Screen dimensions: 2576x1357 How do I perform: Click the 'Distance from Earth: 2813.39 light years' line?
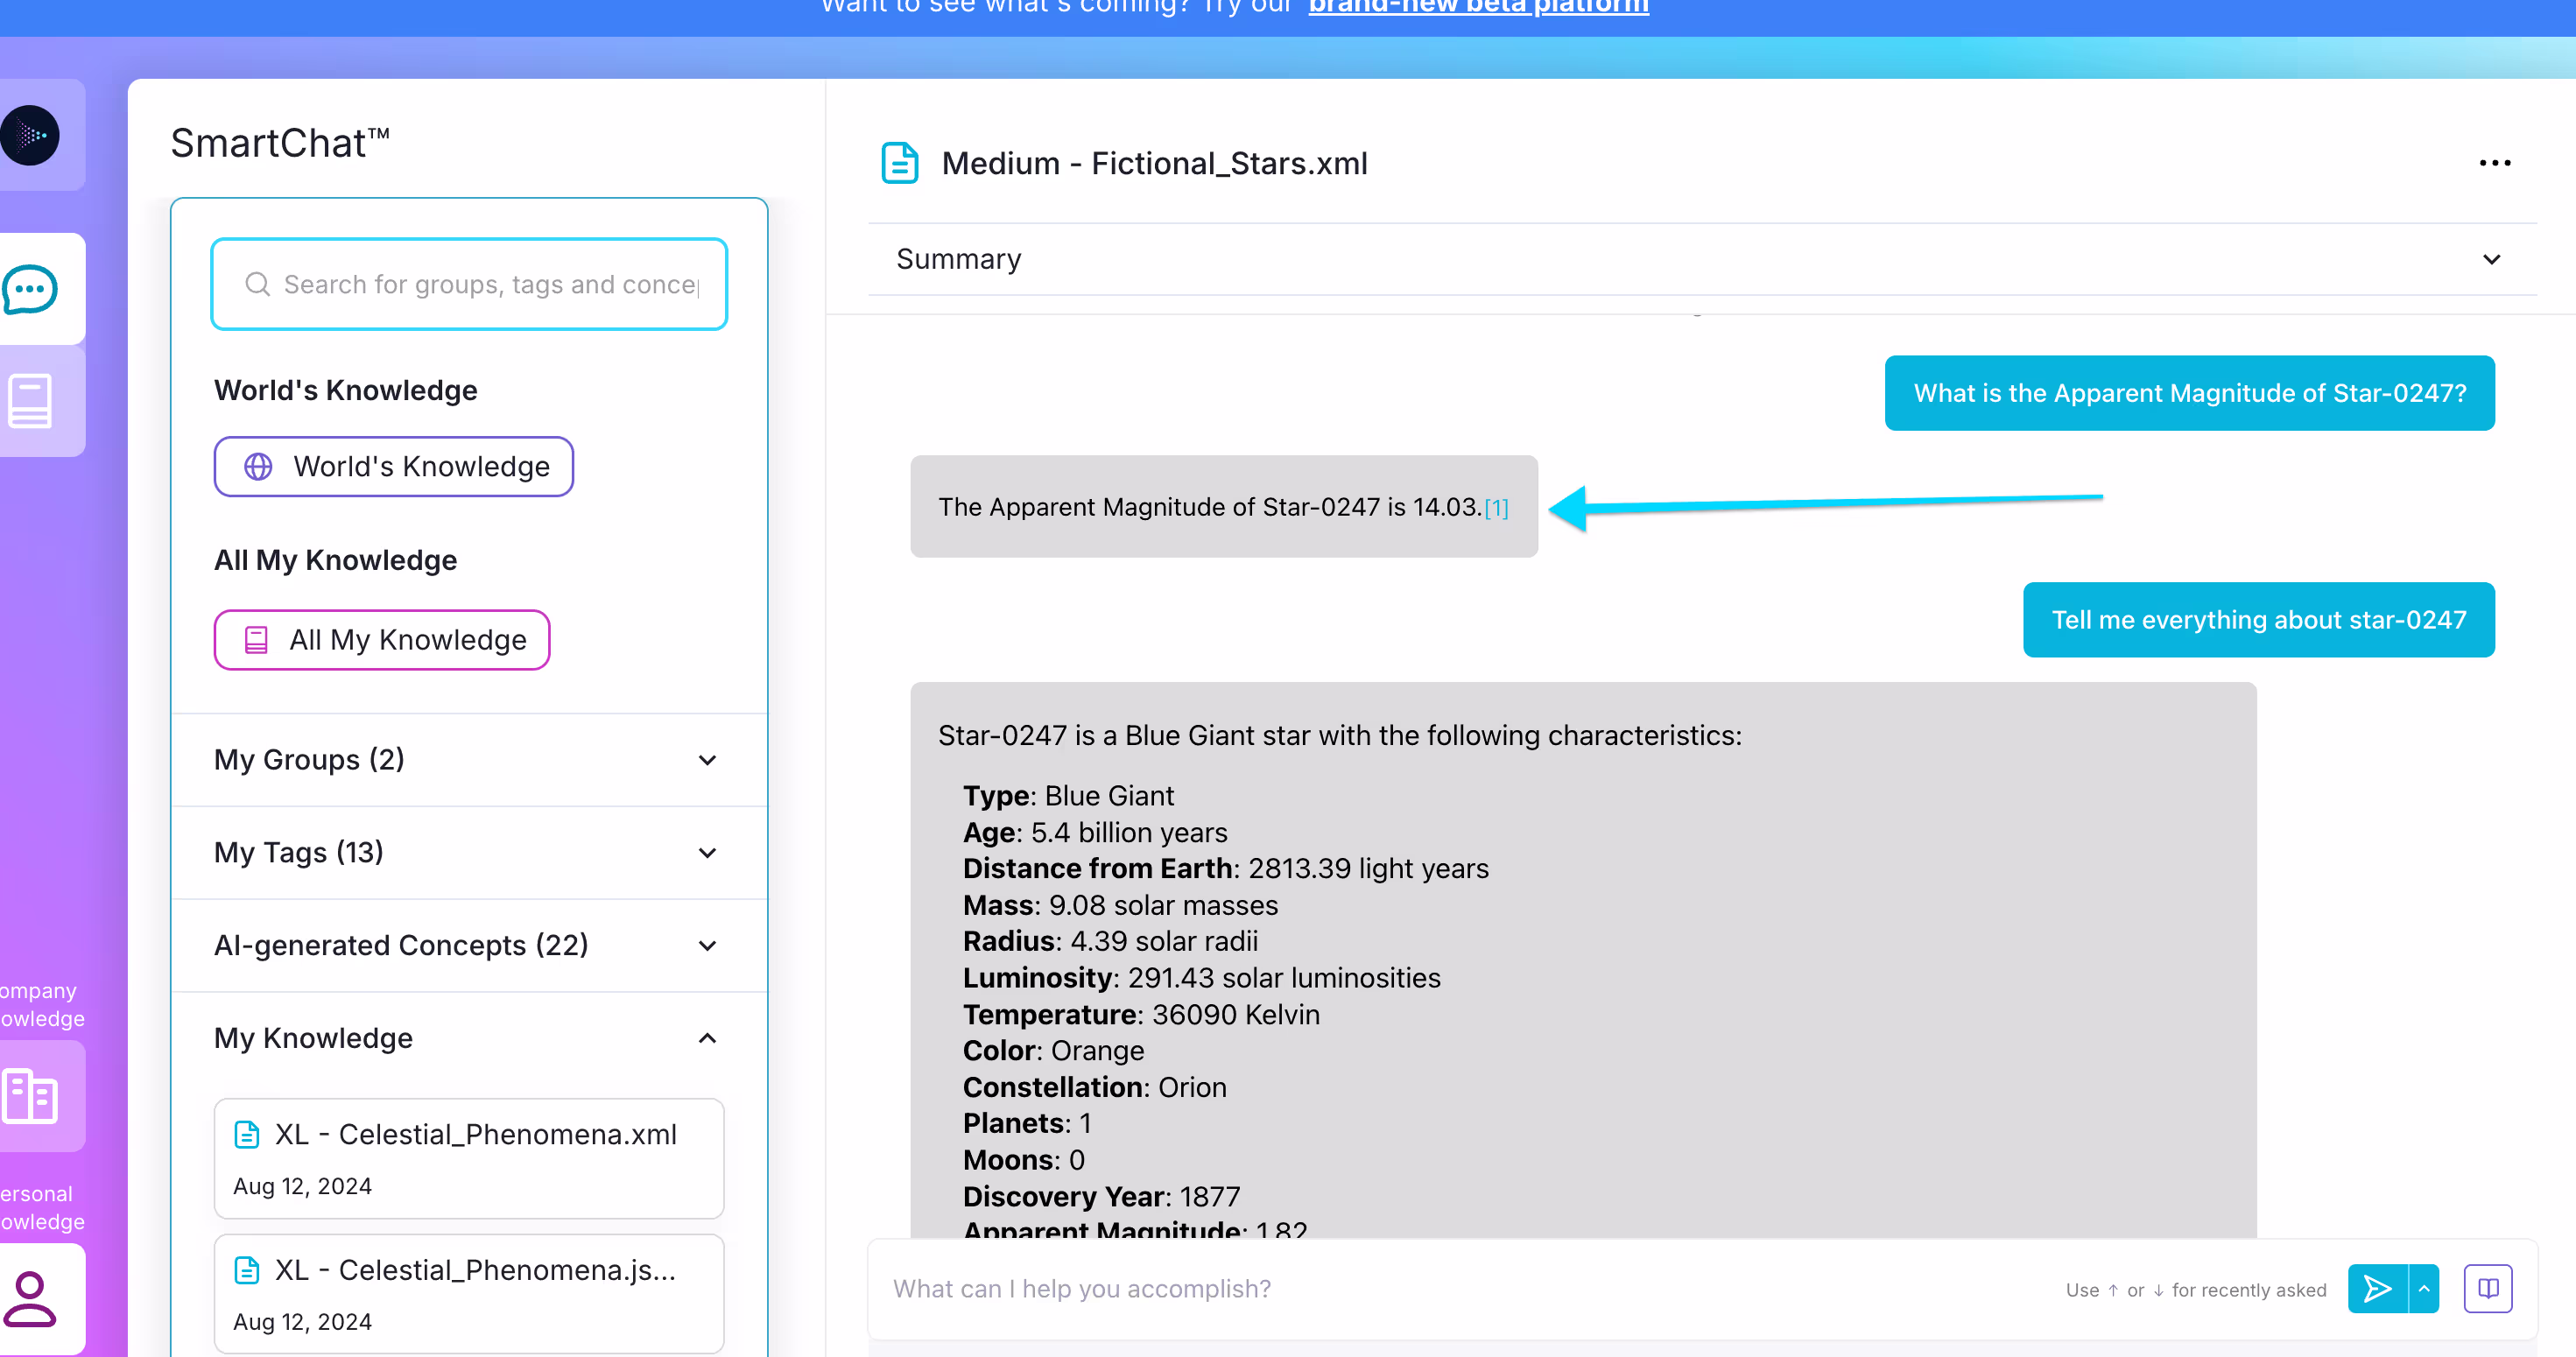(1226, 868)
